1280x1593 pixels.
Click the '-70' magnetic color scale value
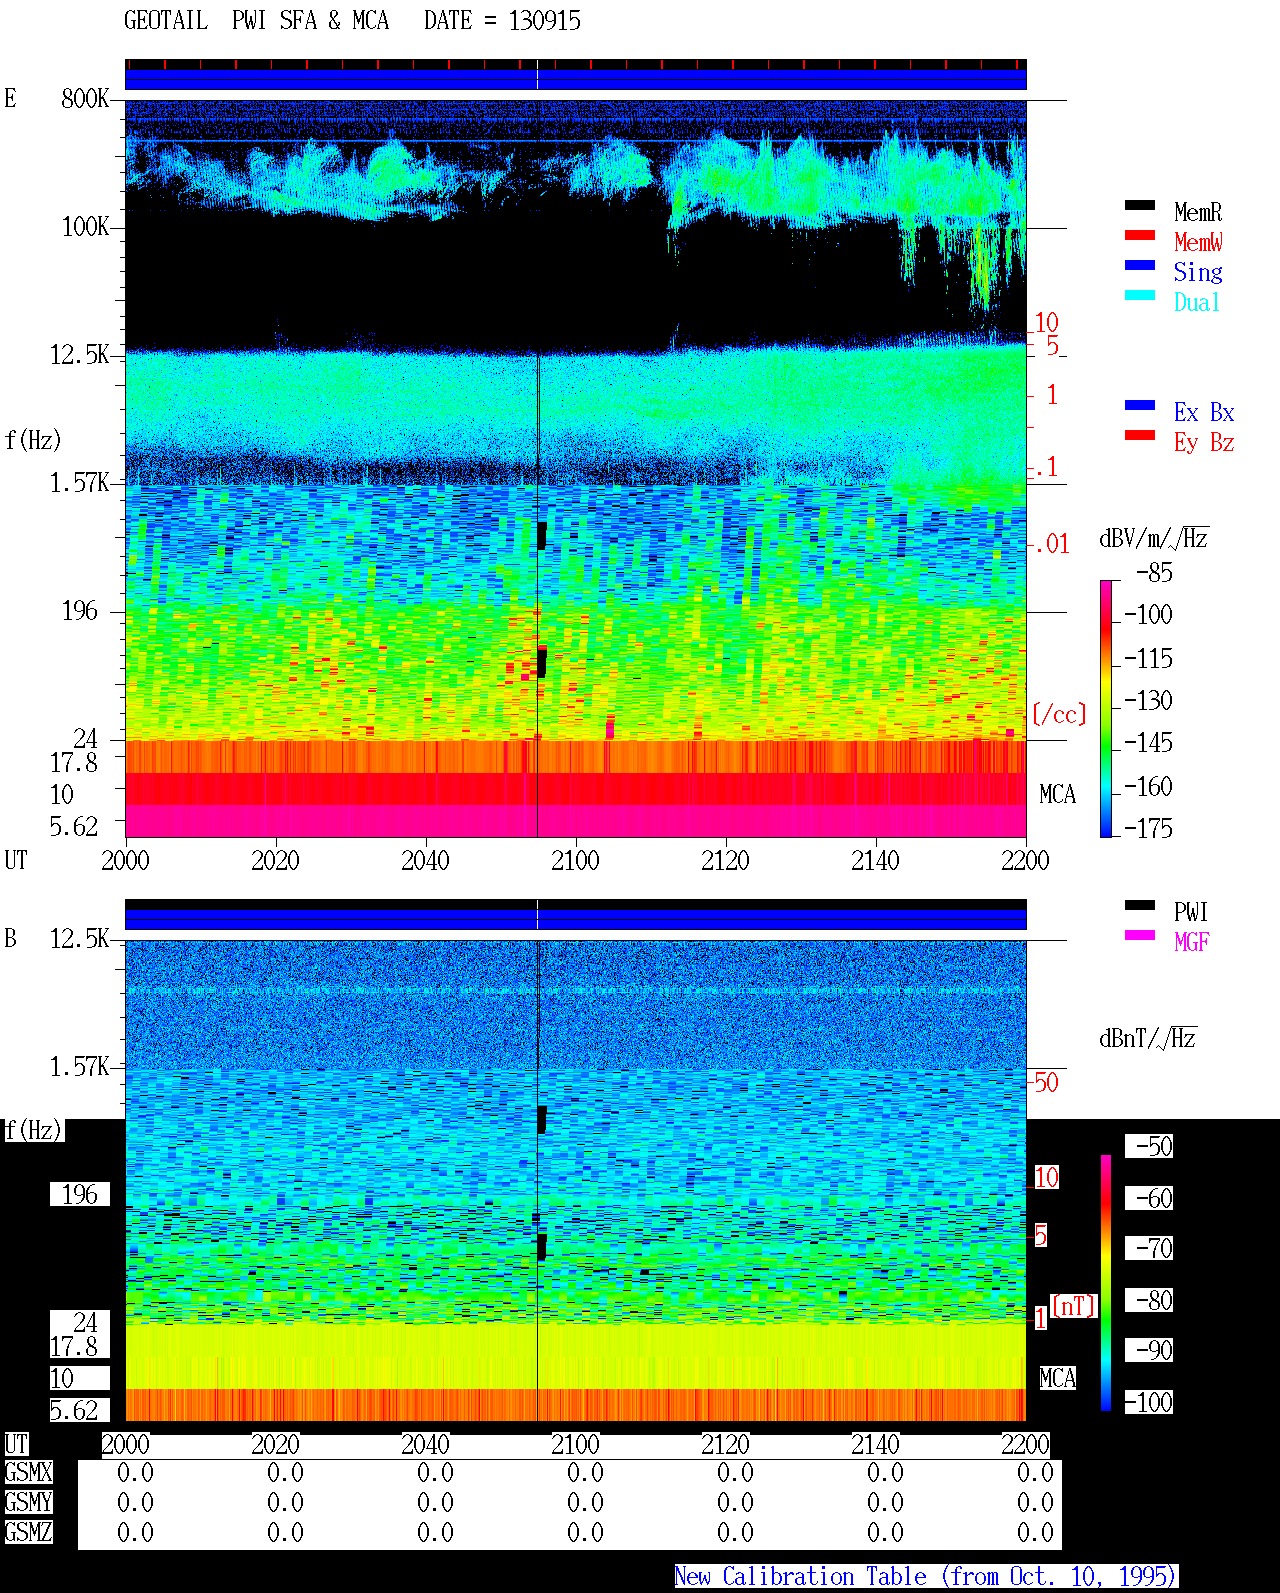click(1149, 1248)
